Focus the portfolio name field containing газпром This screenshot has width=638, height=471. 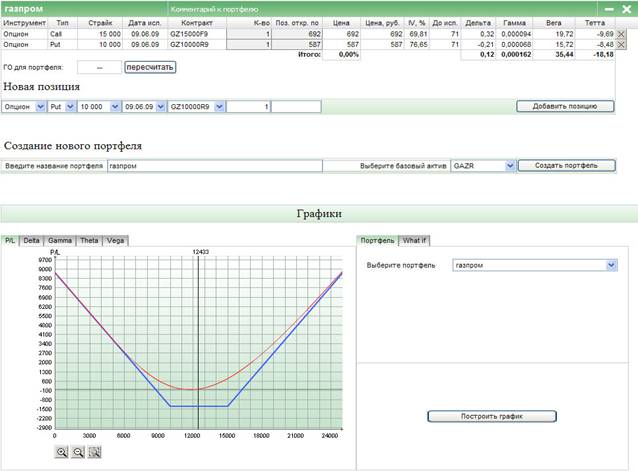tap(215, 166)
